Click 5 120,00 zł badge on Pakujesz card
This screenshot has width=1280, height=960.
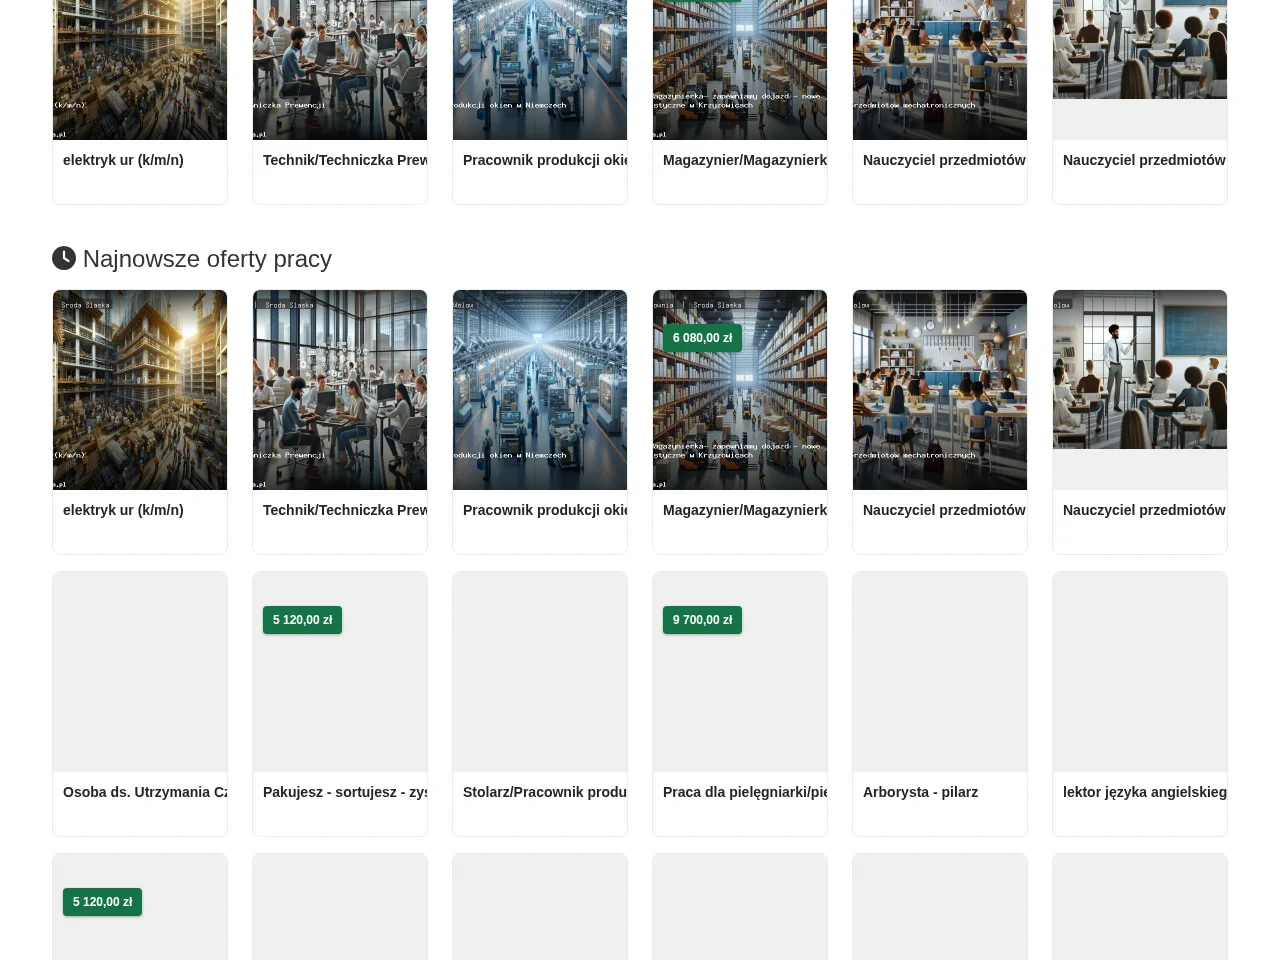pos(302,620)
